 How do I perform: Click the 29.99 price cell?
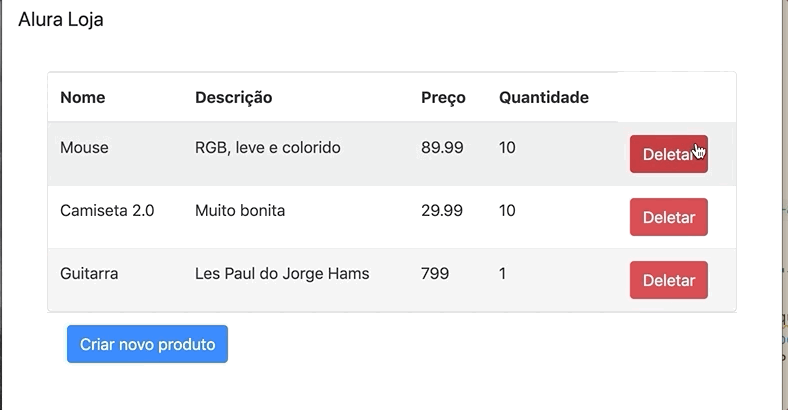pyautogui.click(x=442, y=211)
